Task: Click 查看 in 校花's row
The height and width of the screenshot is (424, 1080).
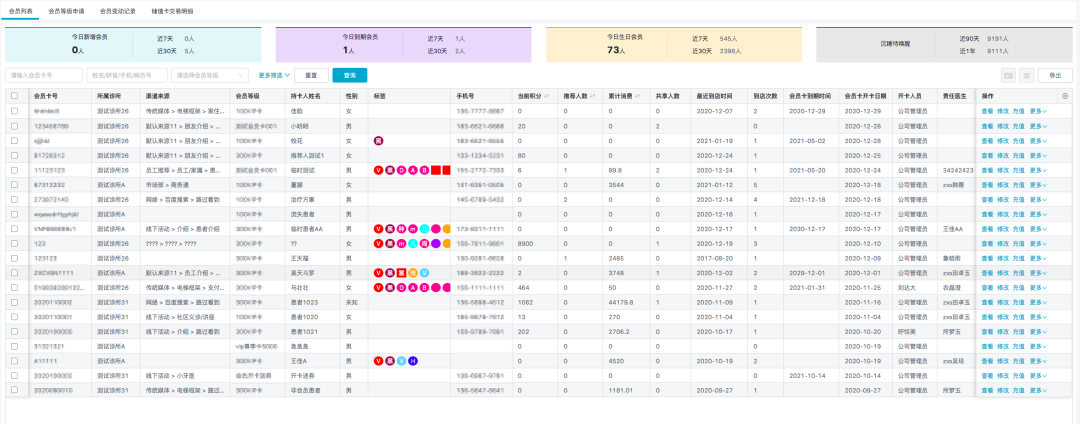Action: tap(987, 140)
